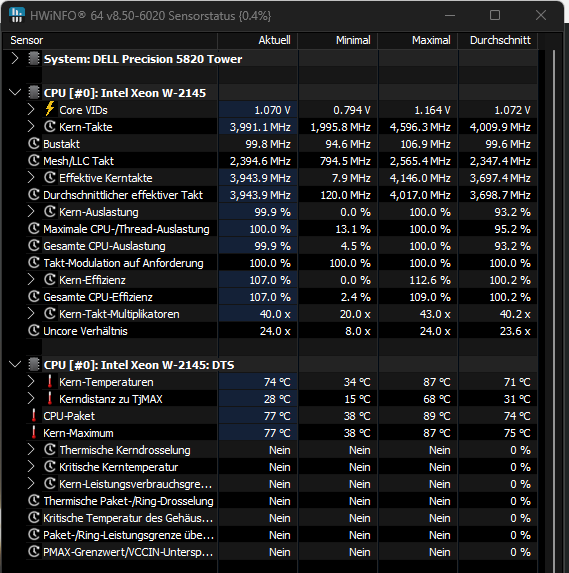Click the Maximal column header
The height and width of the screenshot is (573, 569).
coord(418,40)
